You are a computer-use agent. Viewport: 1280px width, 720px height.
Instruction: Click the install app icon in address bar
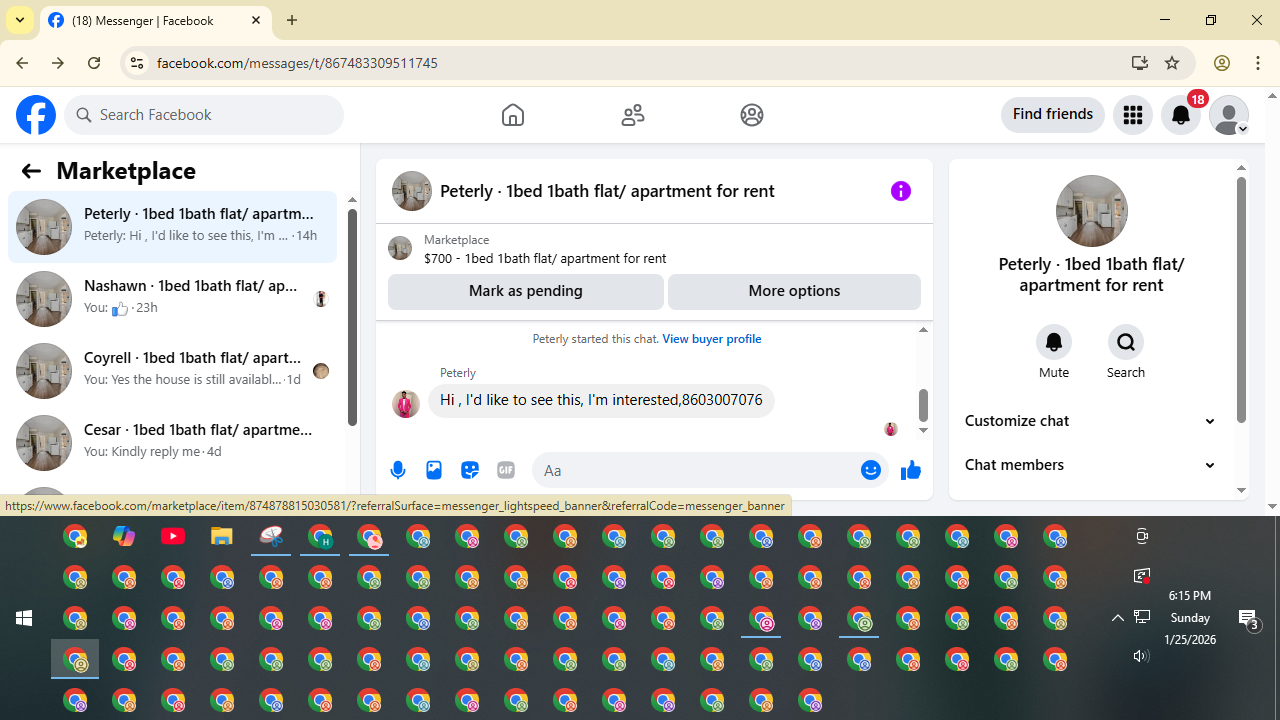[1139, 63]
